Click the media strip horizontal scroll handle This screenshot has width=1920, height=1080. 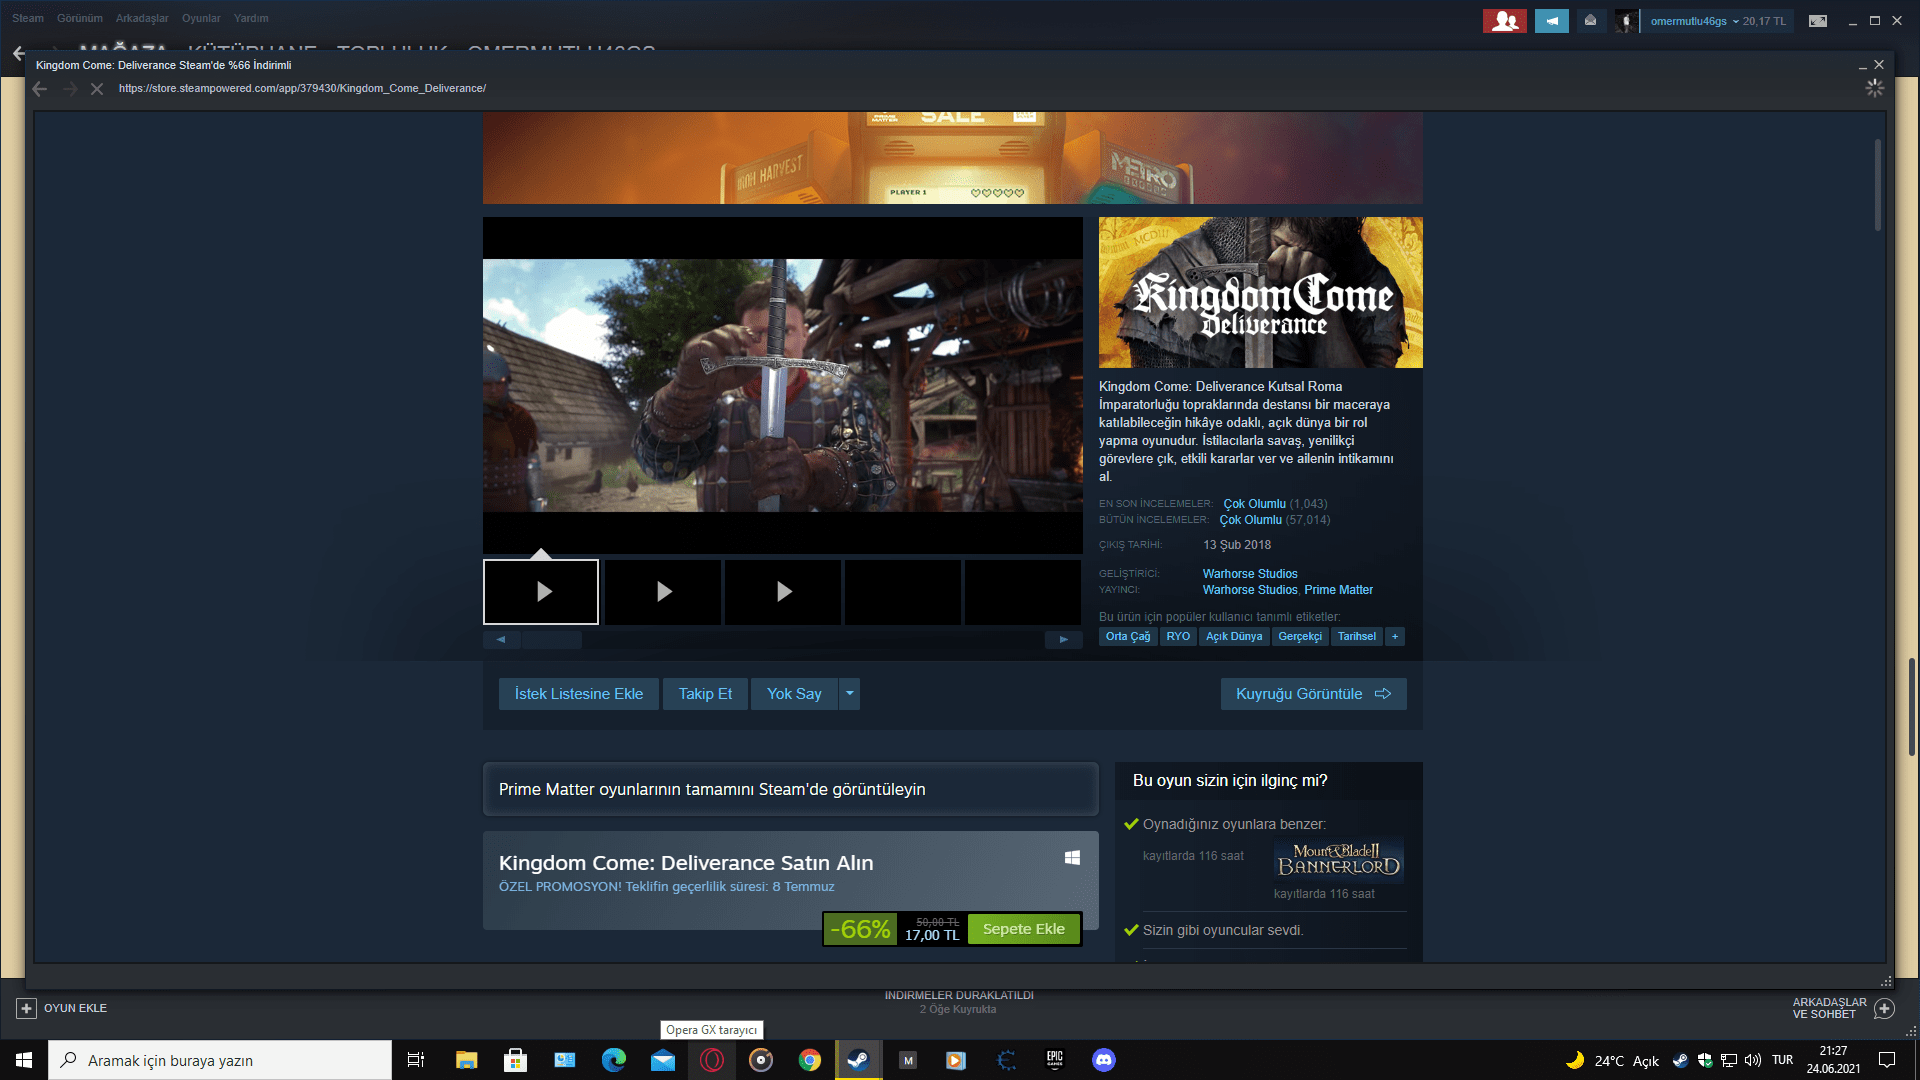point(552,640)
